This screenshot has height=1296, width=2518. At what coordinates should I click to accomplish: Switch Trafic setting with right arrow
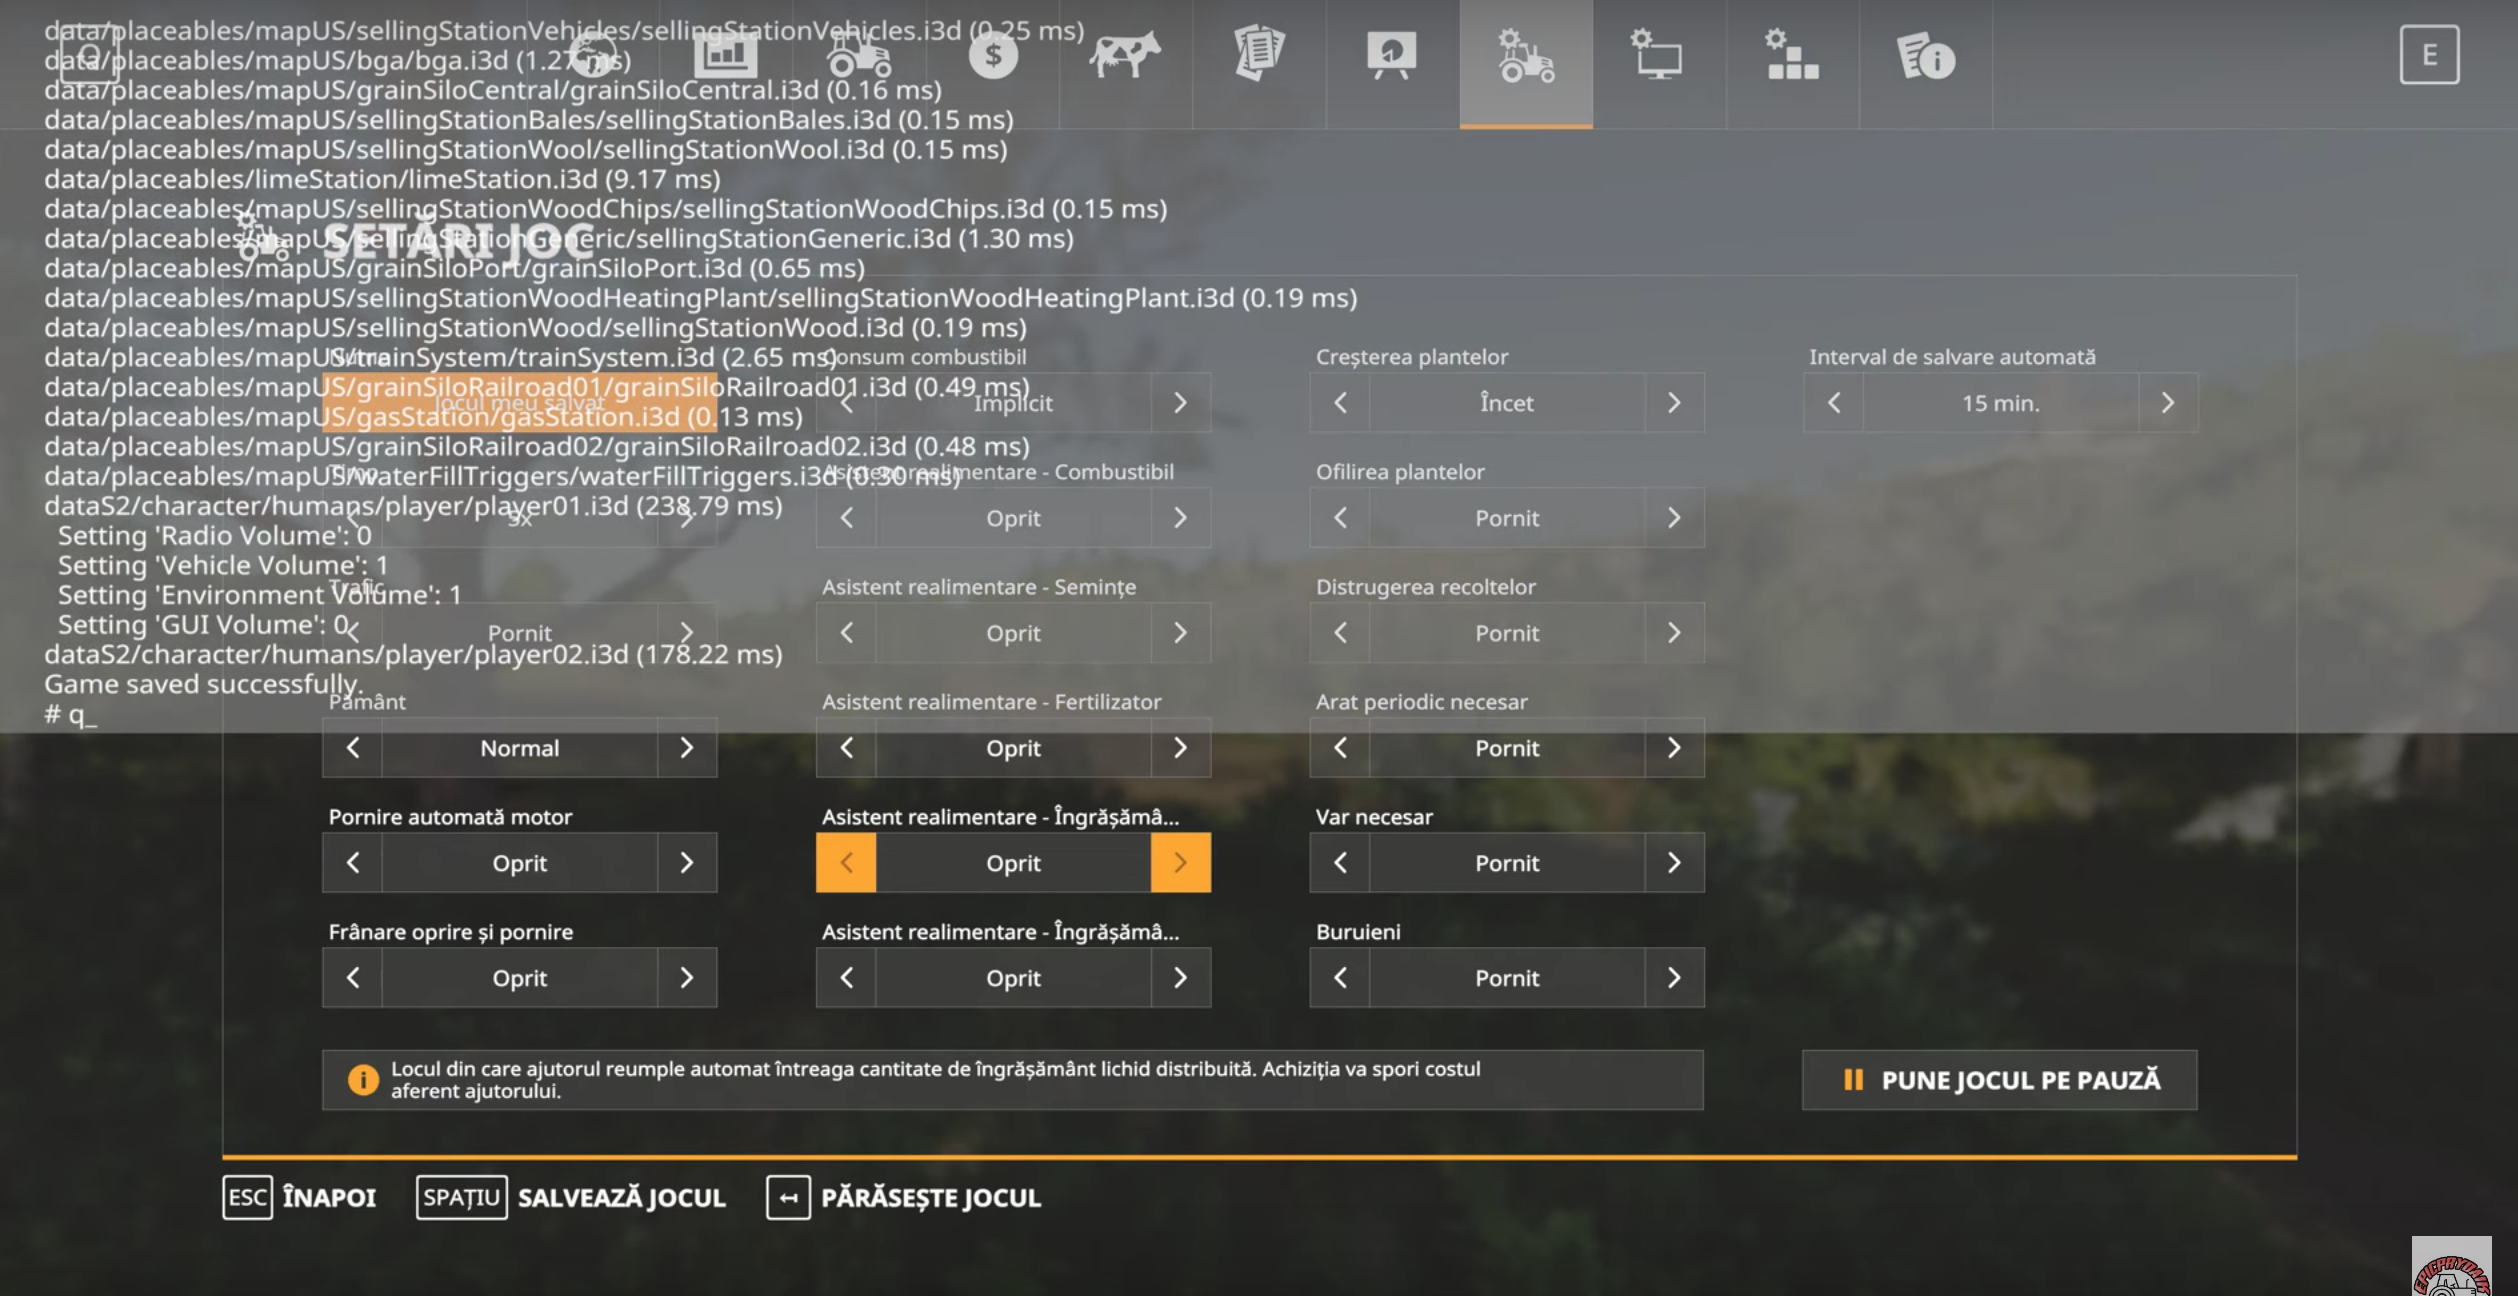pyautogui.click(x=687, y=632)
